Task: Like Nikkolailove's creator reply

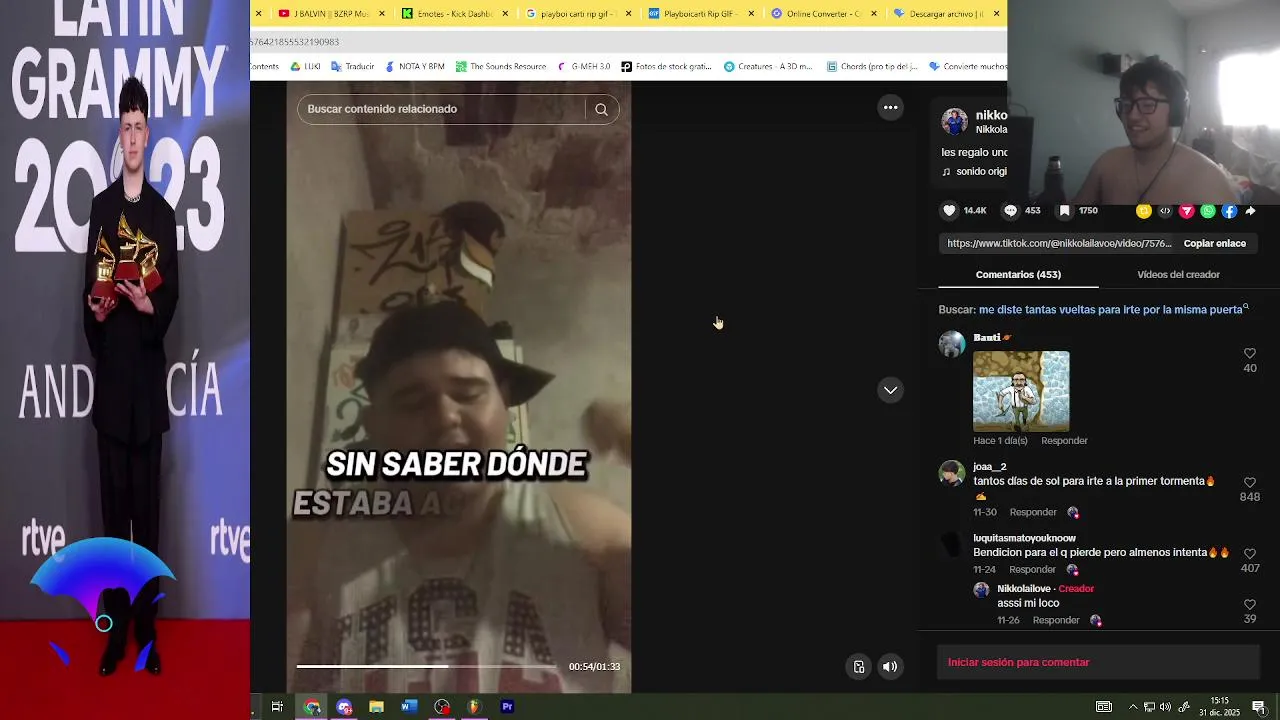Action: (1249, 605)
